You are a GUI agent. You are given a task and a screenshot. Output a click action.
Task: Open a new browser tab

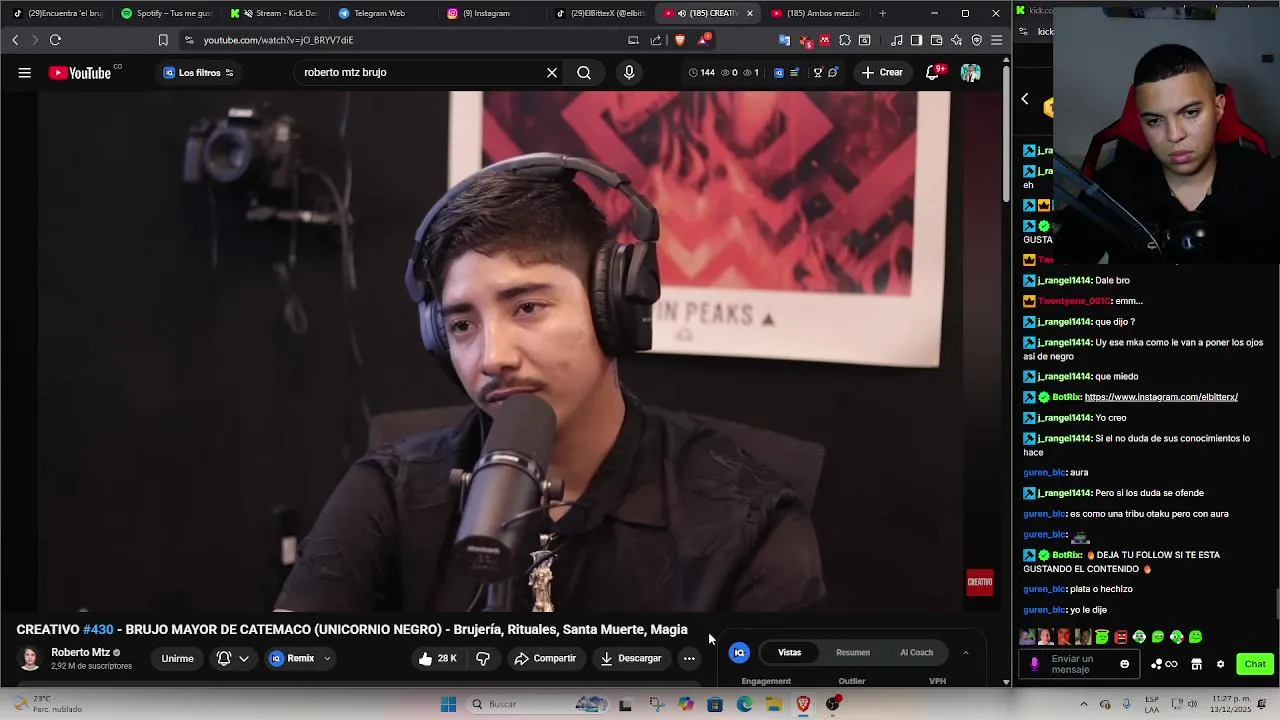coord(882,13)
